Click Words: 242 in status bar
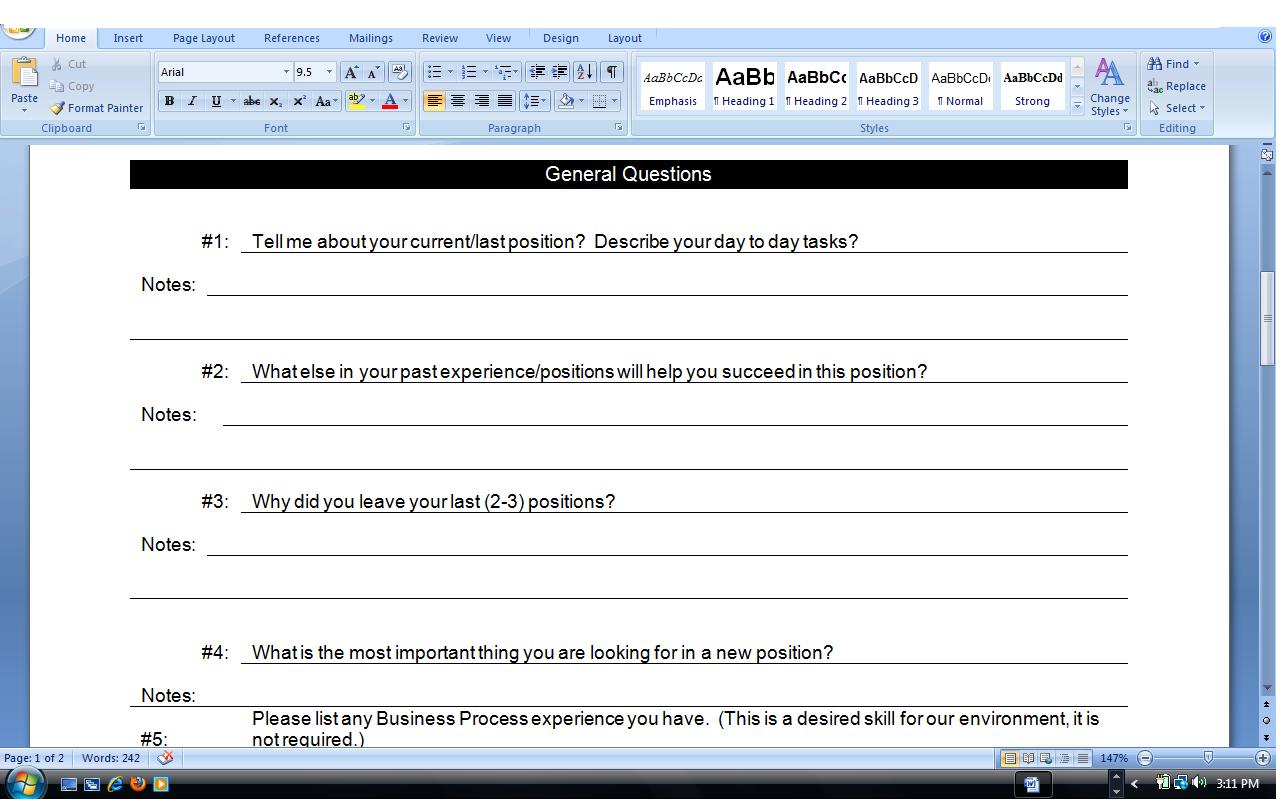Viewport: 1280px width, 800px height. coord(111,758)
